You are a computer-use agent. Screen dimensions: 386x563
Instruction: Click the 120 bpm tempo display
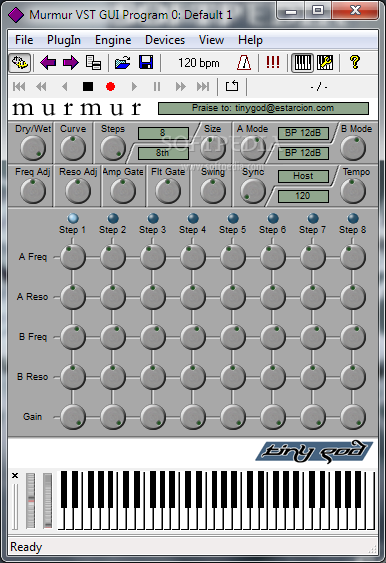199,63
